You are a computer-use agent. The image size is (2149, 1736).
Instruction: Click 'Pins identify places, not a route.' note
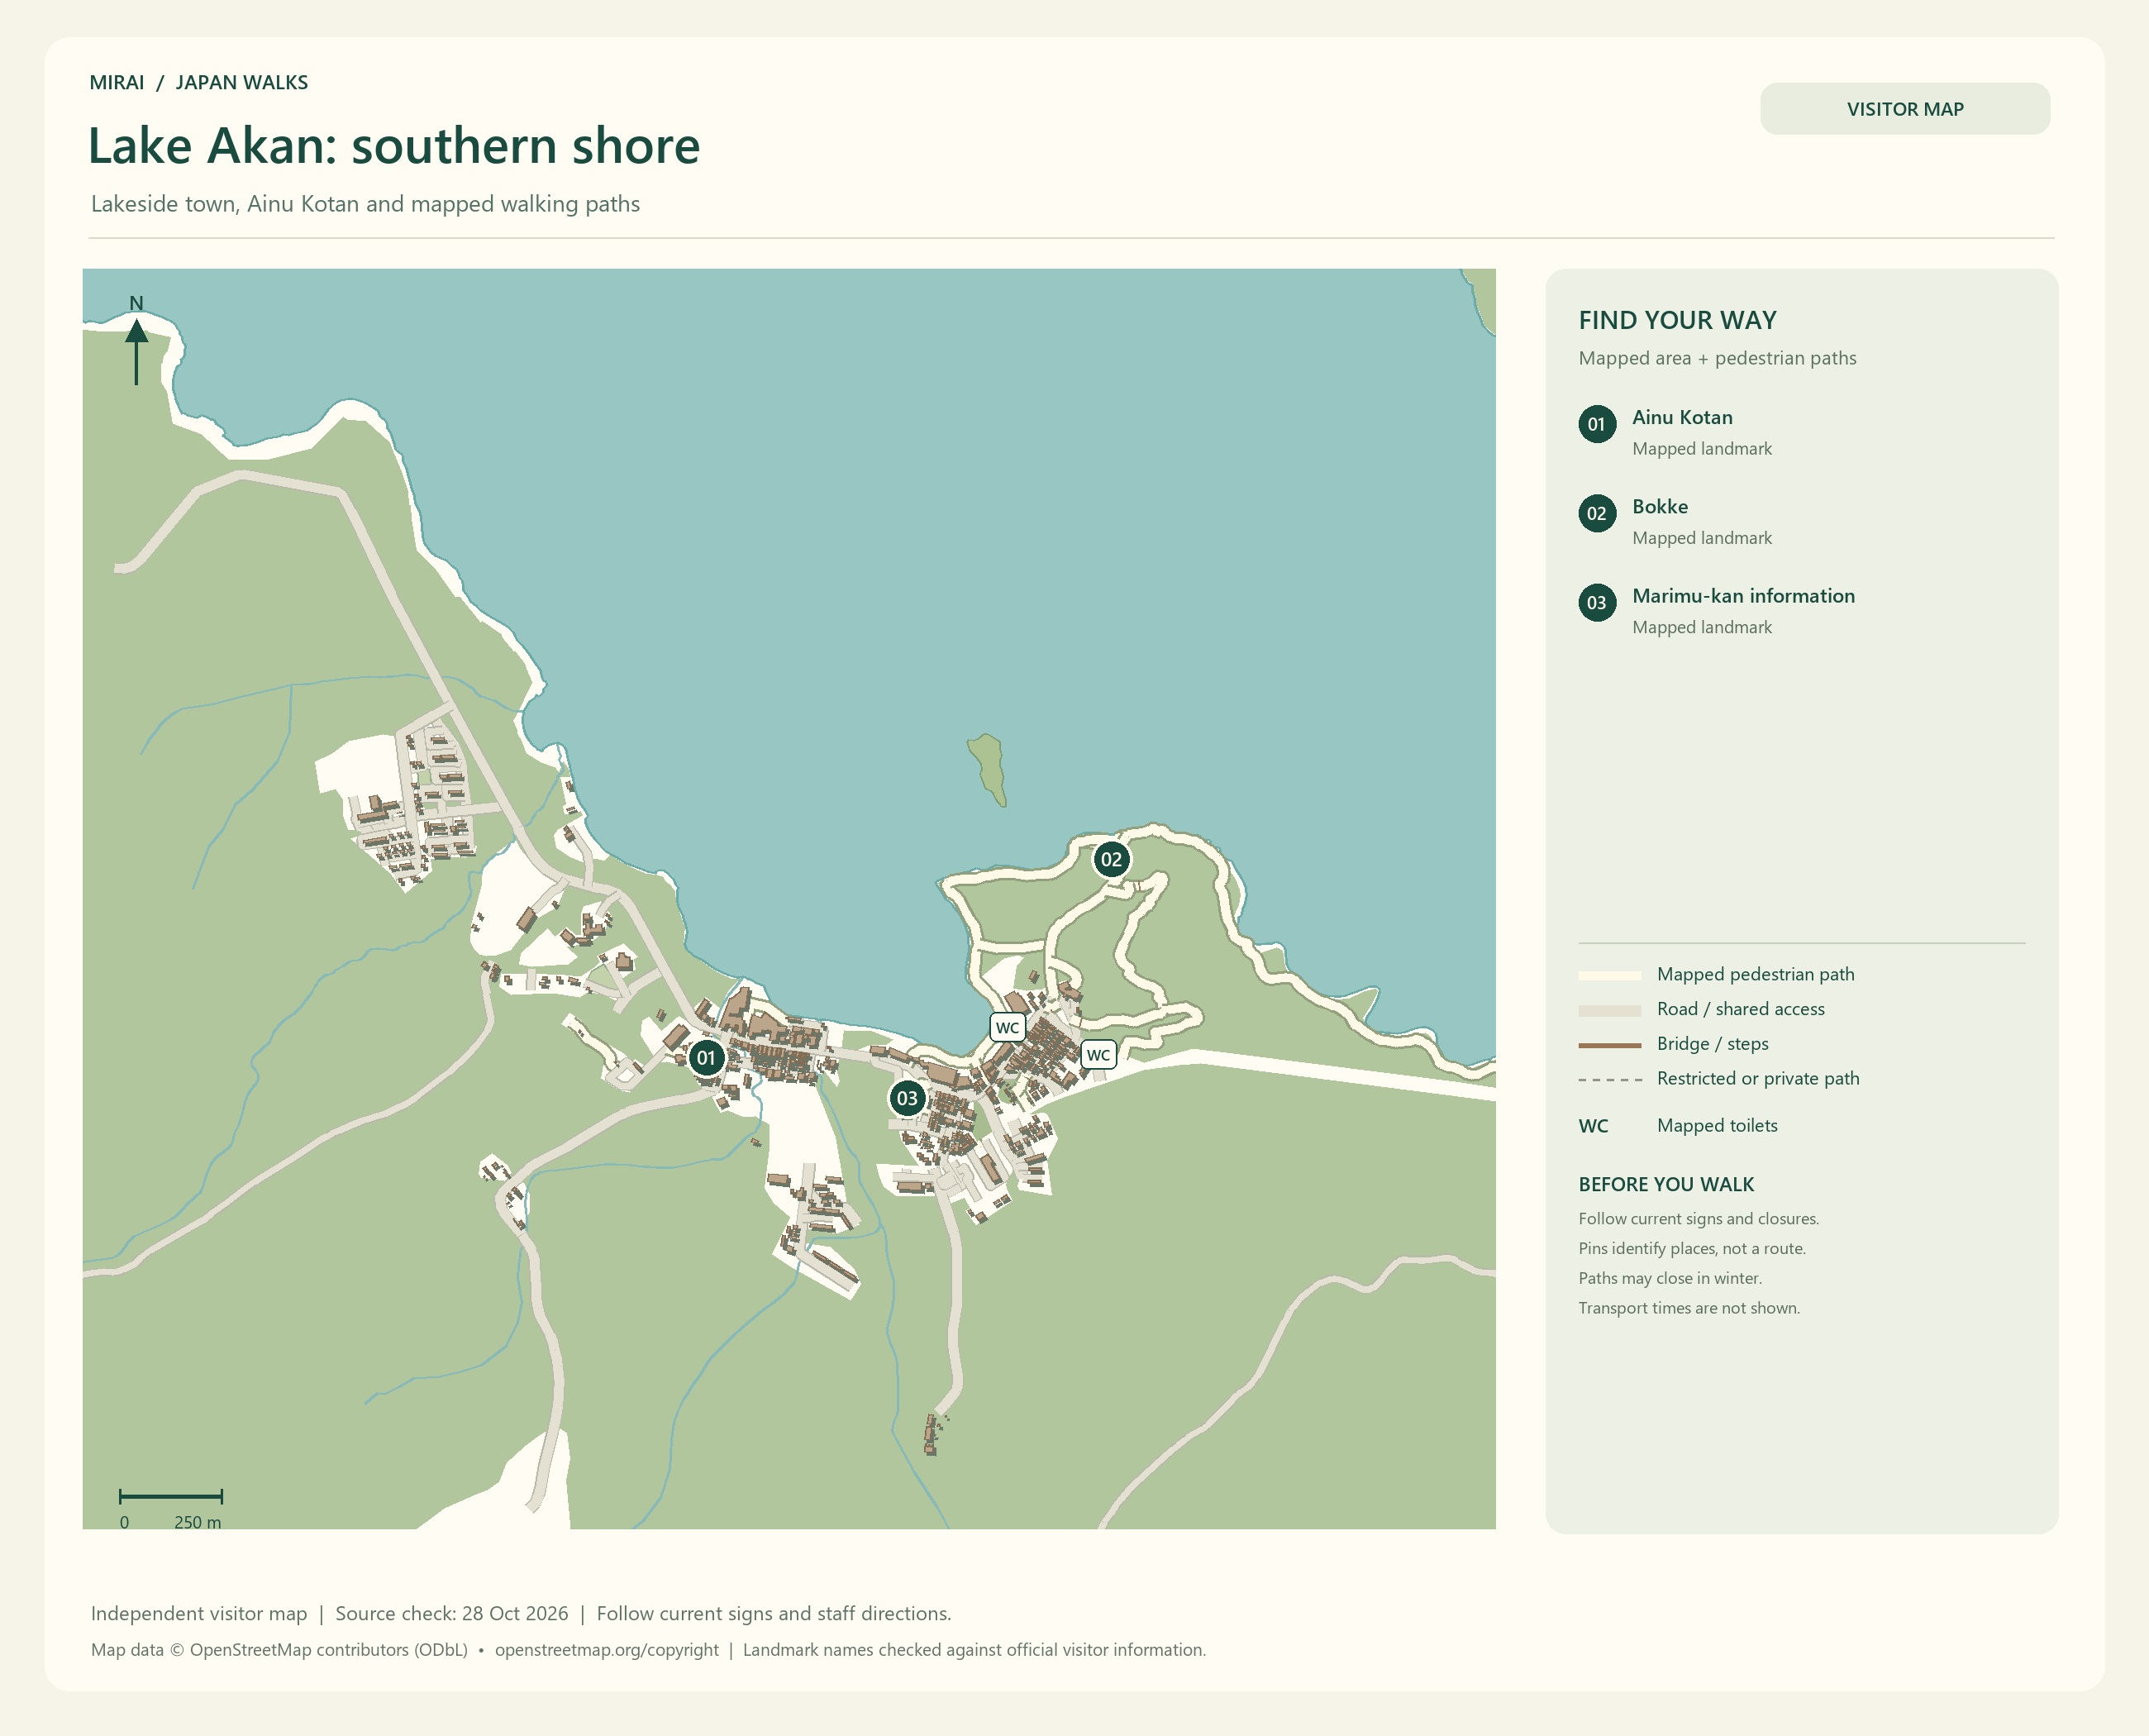[x=1692, y=1248]
